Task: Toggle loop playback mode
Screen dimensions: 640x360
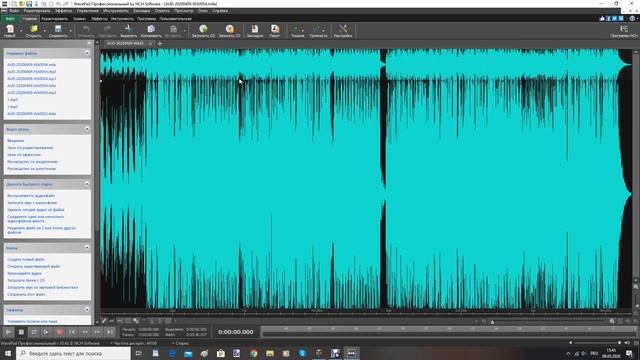Action: click(34, 332)
